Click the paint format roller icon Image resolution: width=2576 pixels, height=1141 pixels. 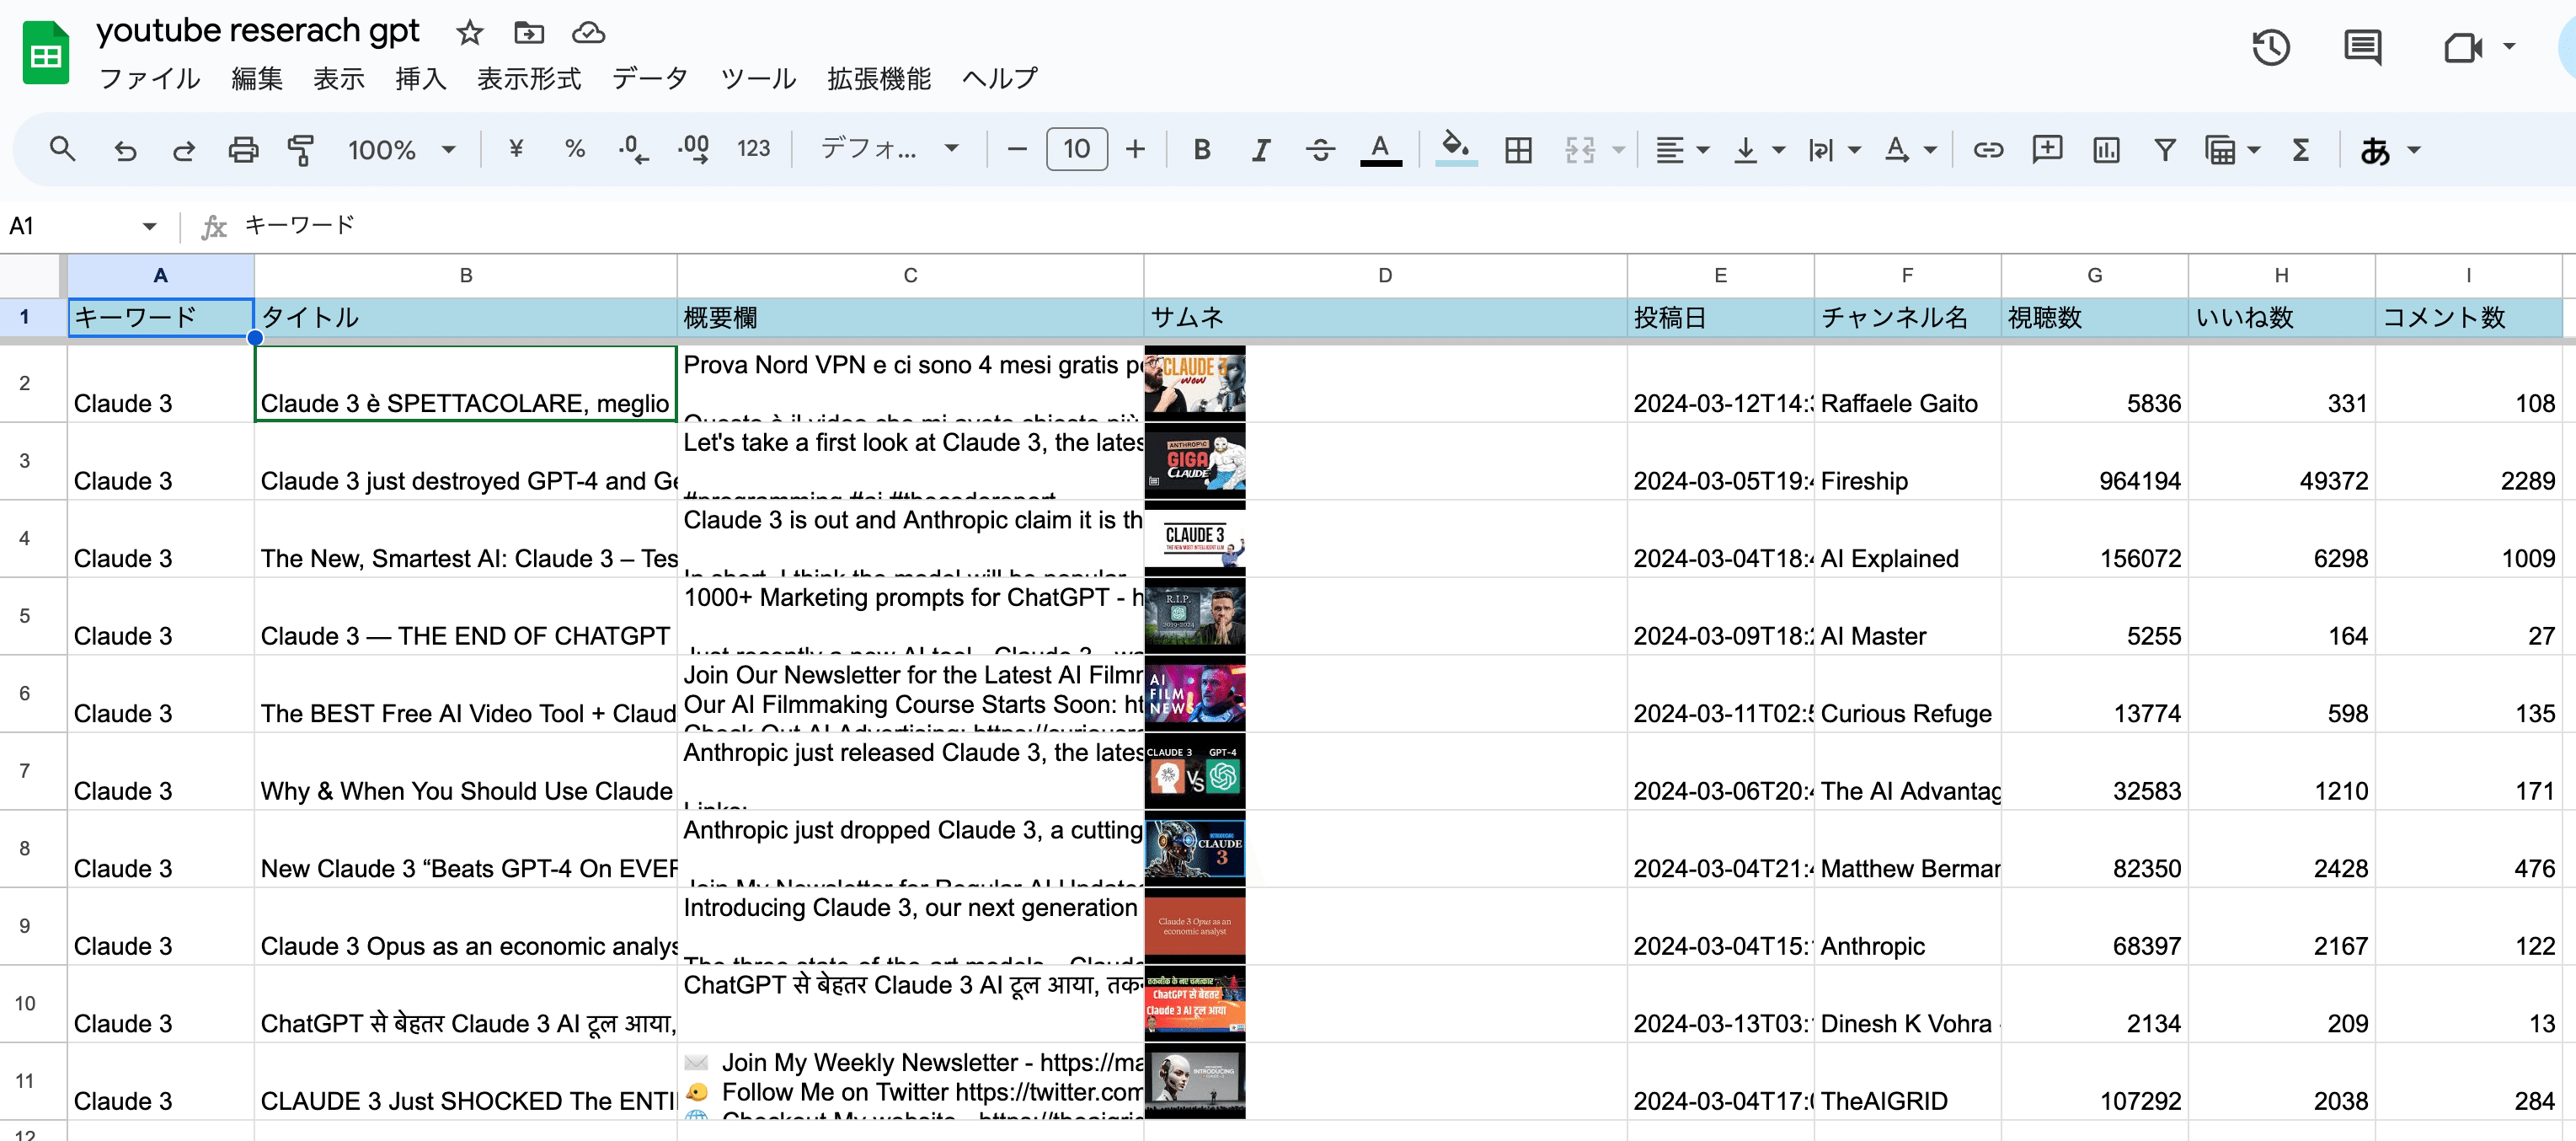point(301,150)
